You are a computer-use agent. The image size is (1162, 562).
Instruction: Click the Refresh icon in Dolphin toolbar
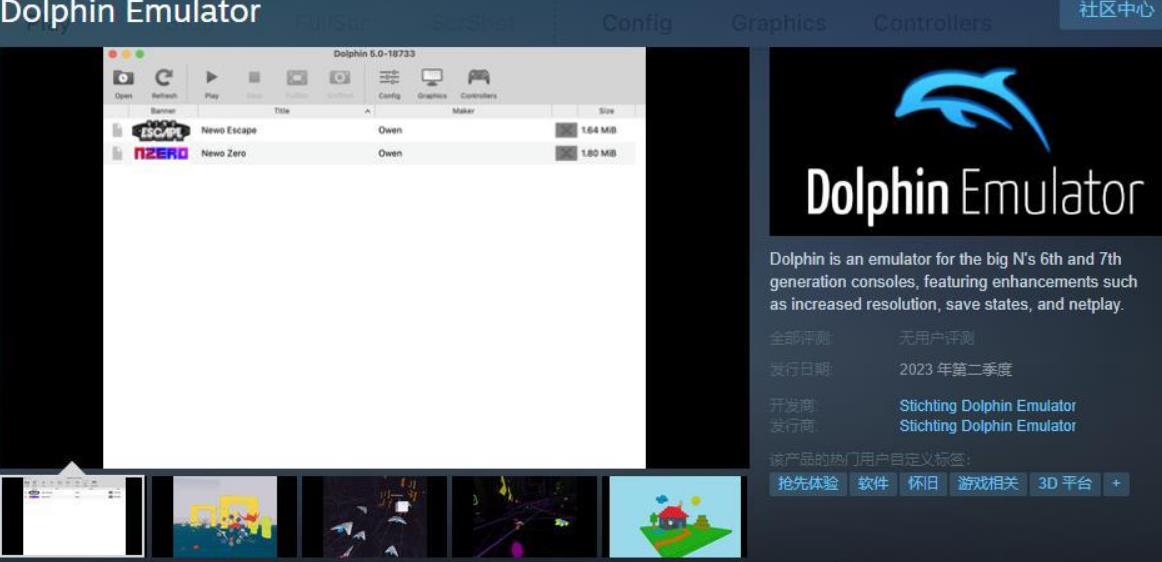point(164,78)
